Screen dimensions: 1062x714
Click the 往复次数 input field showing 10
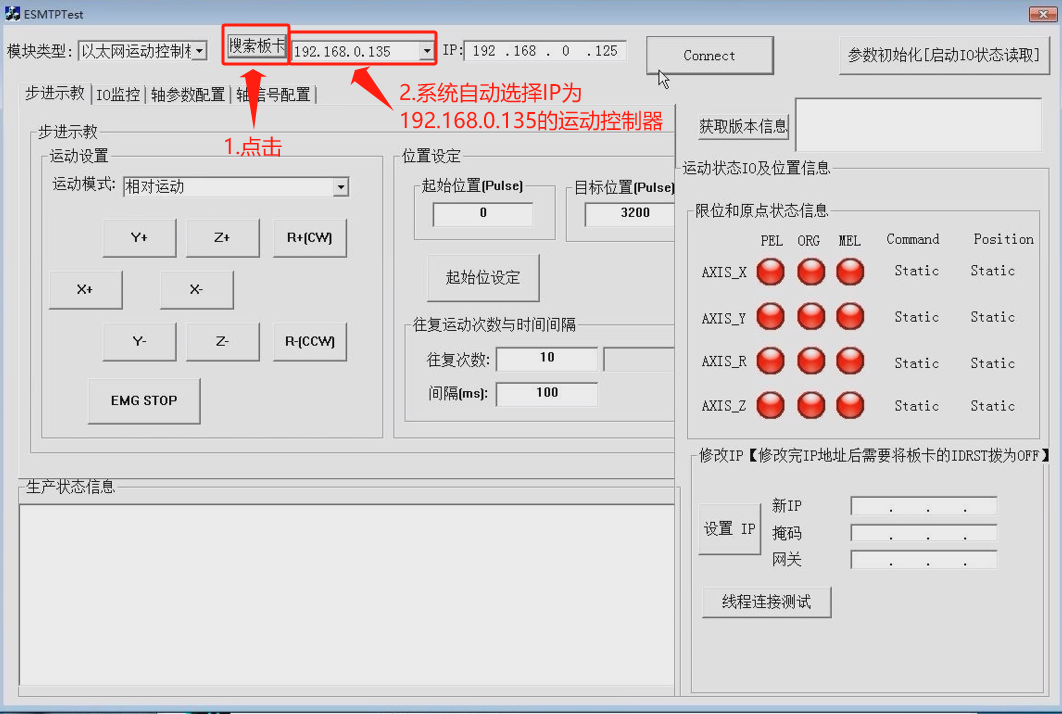click(546, 358)
